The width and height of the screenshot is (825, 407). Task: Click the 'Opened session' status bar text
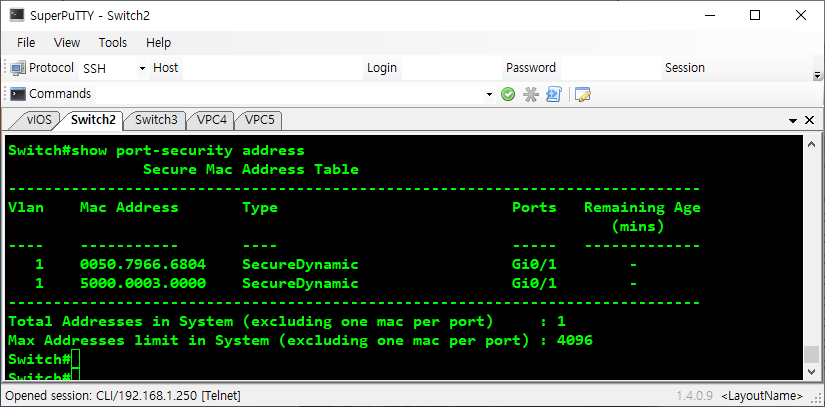(123, 395)
